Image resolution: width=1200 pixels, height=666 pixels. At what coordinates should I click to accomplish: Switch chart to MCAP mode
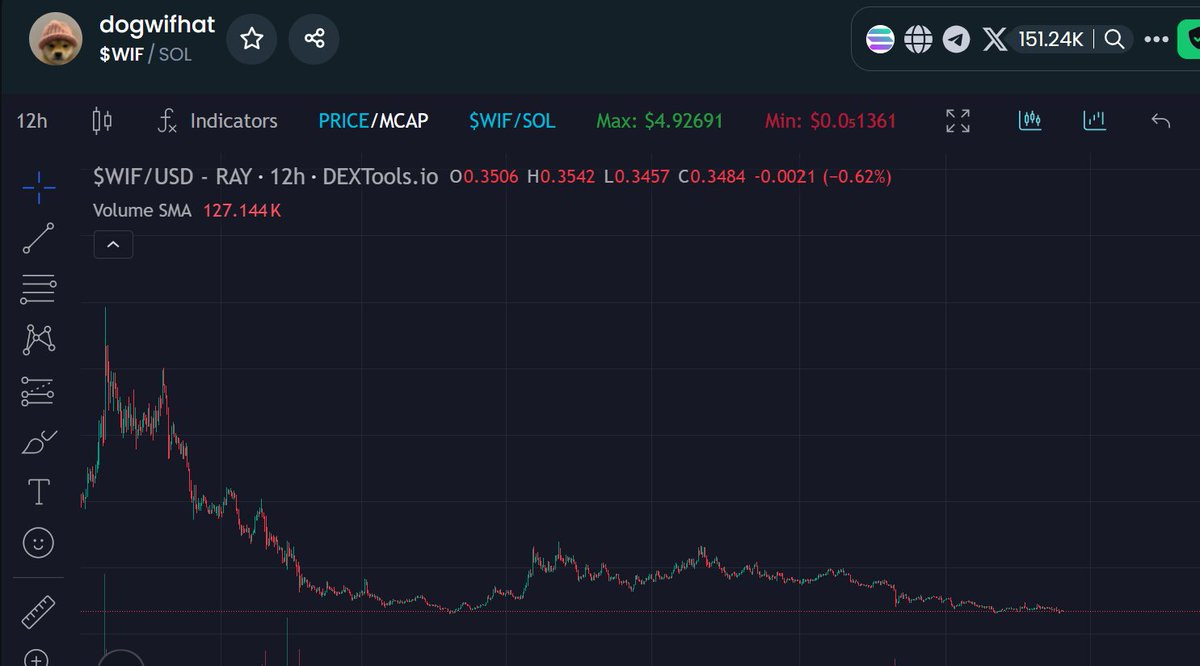click(402, 121)
